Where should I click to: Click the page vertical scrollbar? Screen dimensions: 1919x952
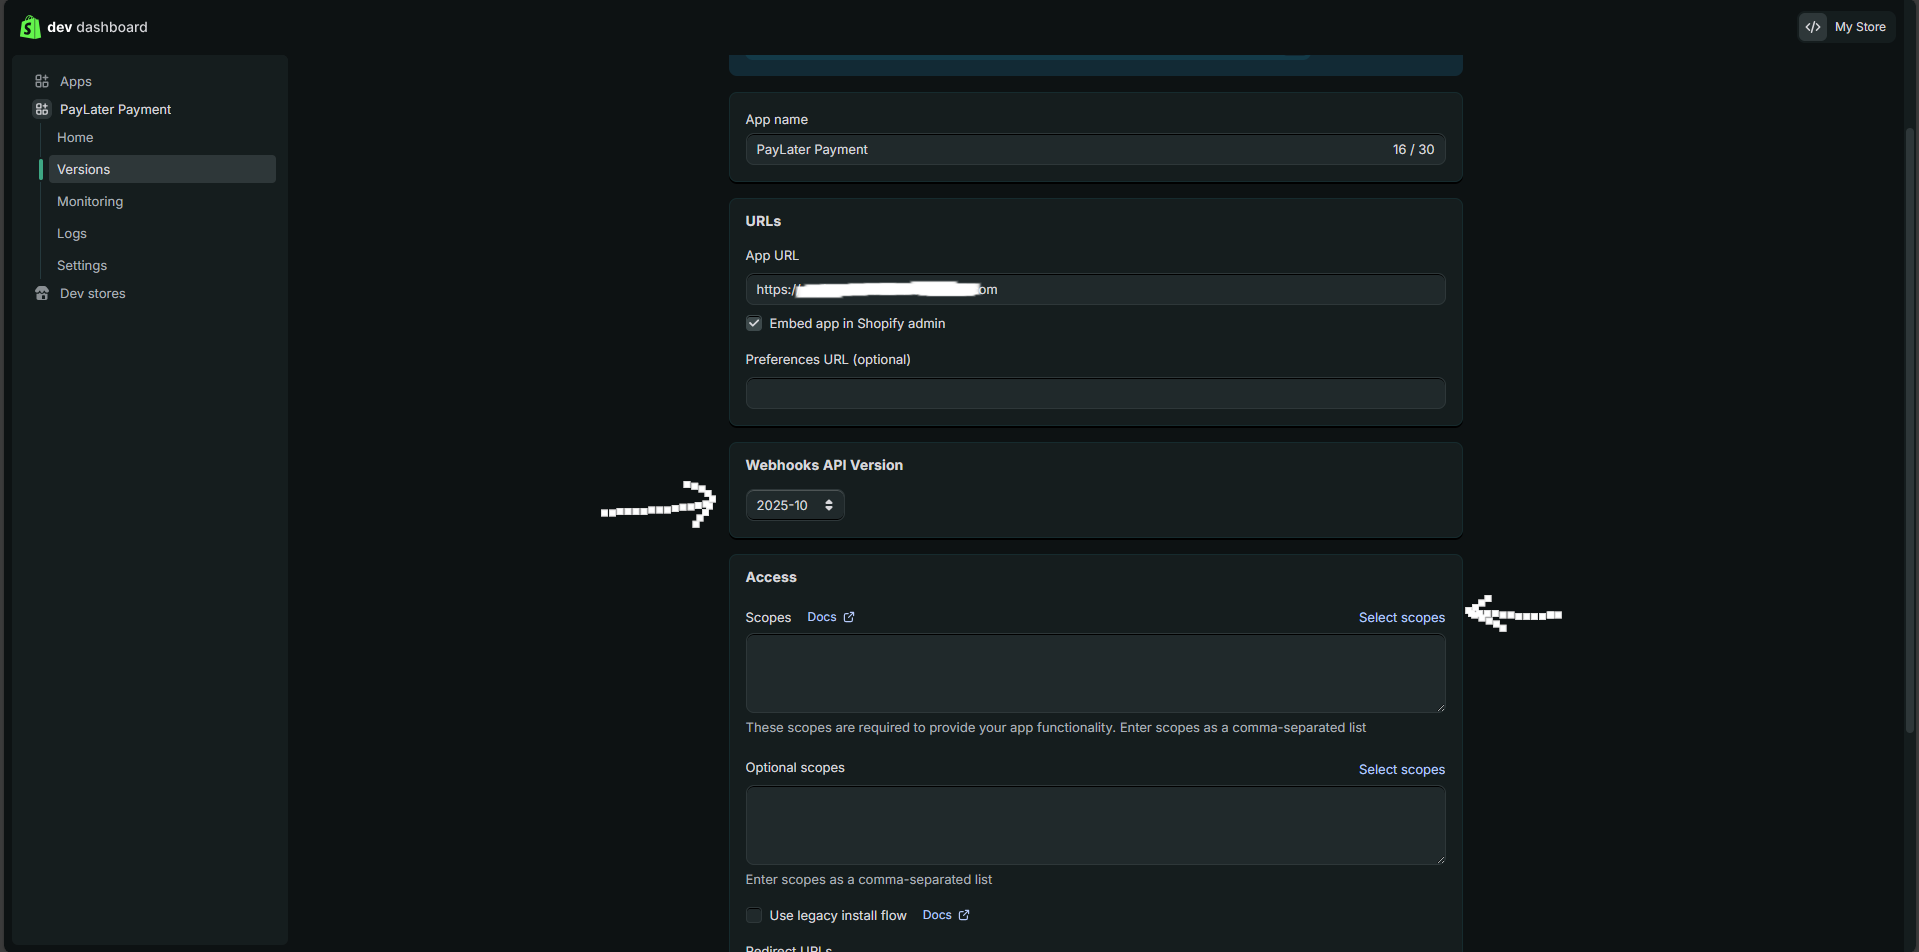point(1910,430)
